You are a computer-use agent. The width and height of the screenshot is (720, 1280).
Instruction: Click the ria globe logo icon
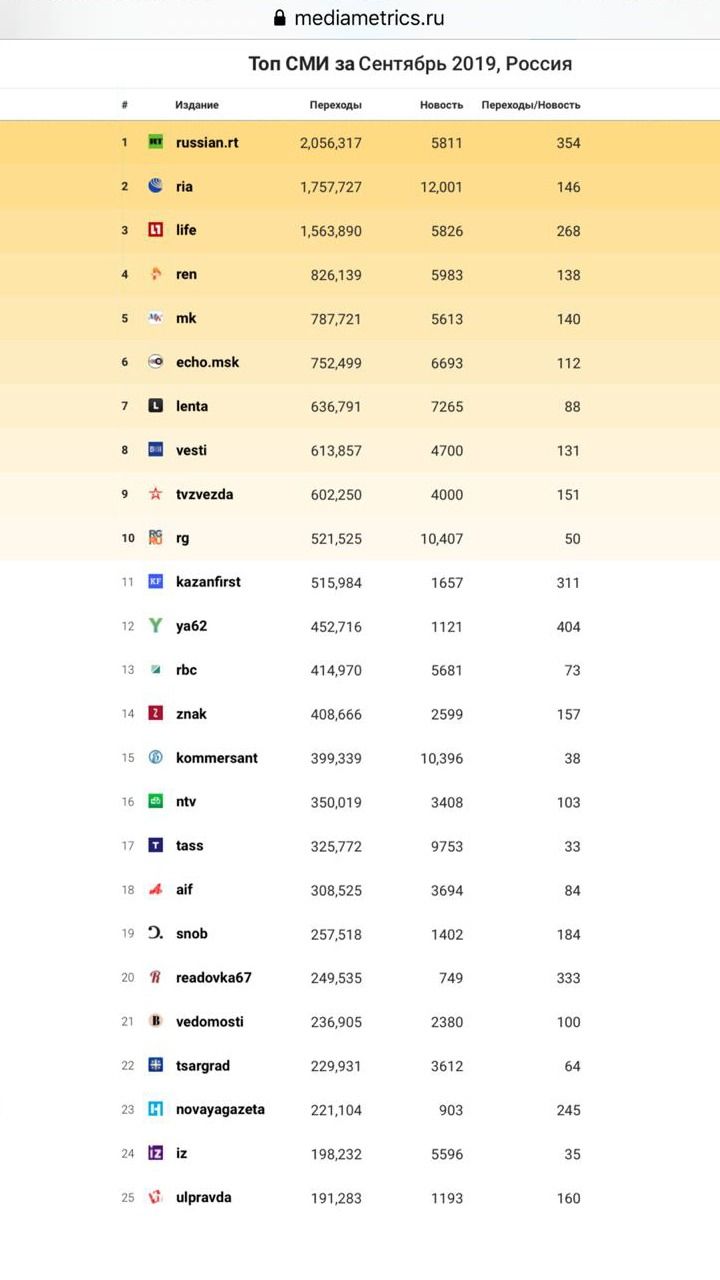tap(156, 186)
